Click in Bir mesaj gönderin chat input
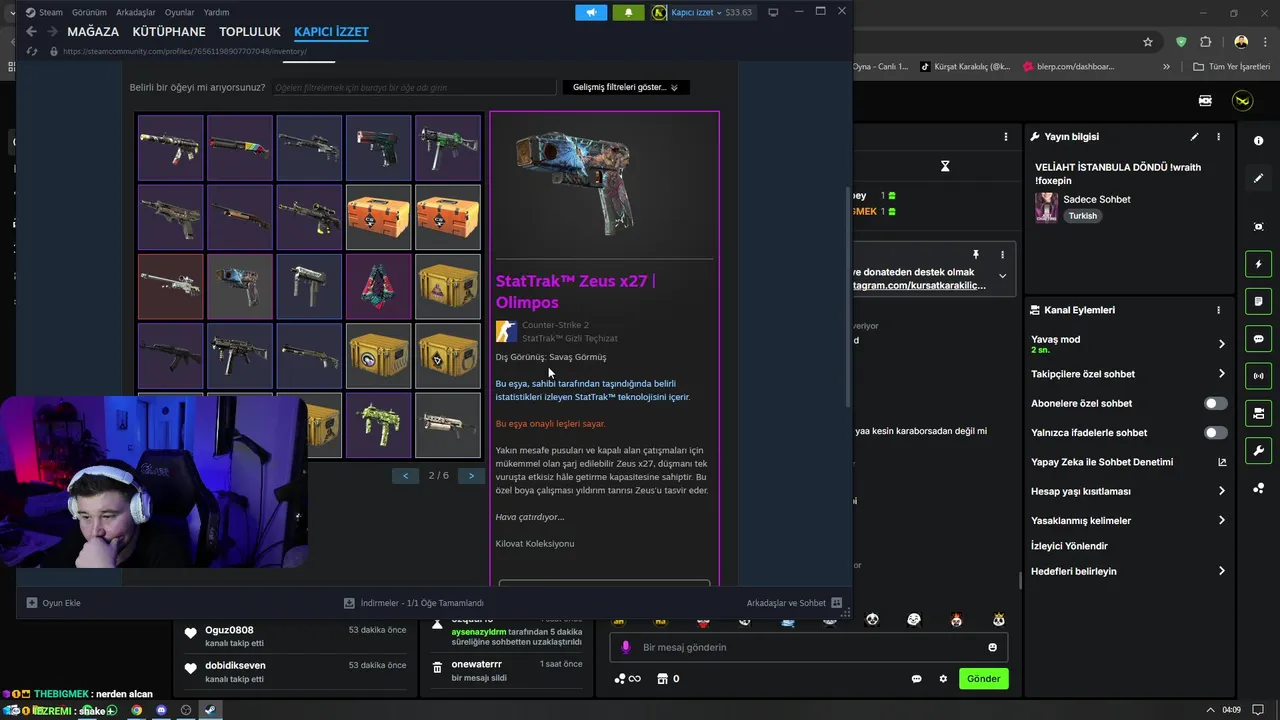Viewport: 1280px width, 720px height. click(x=808, y=647)
